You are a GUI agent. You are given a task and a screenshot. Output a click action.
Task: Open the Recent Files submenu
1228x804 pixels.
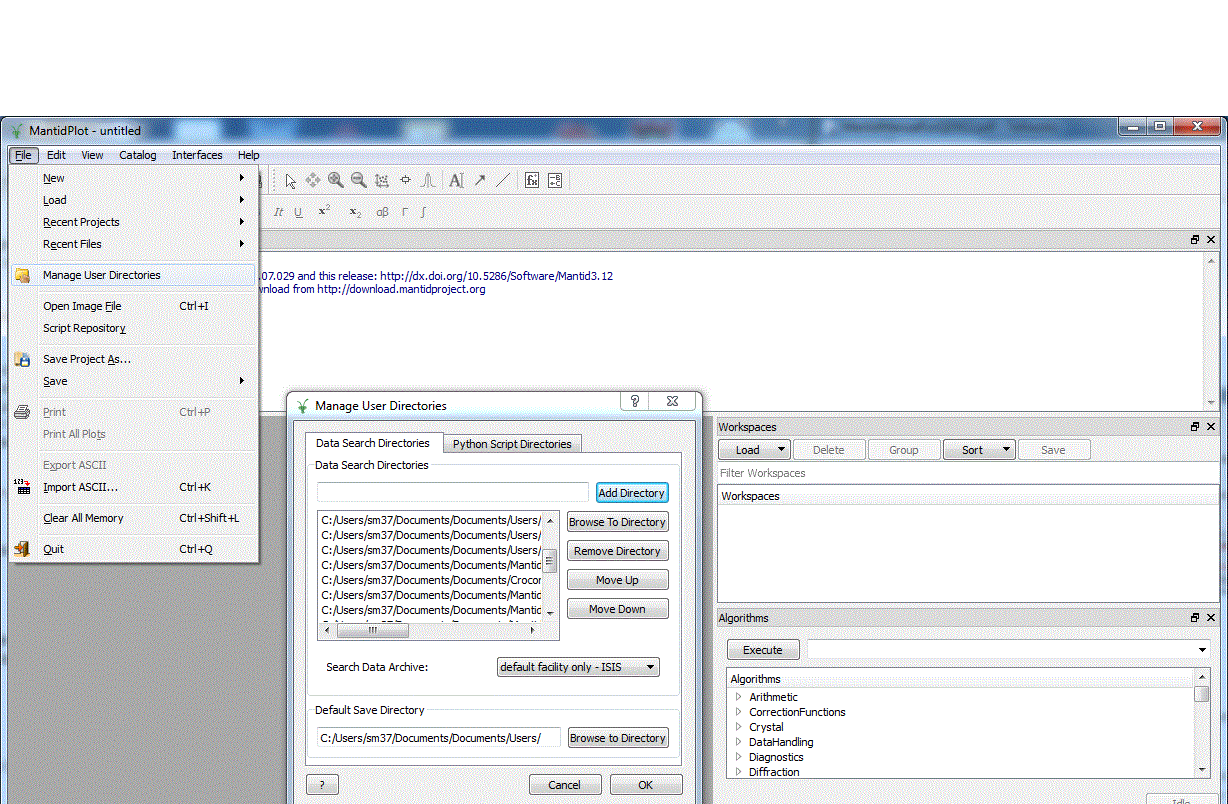coord(134,244)
